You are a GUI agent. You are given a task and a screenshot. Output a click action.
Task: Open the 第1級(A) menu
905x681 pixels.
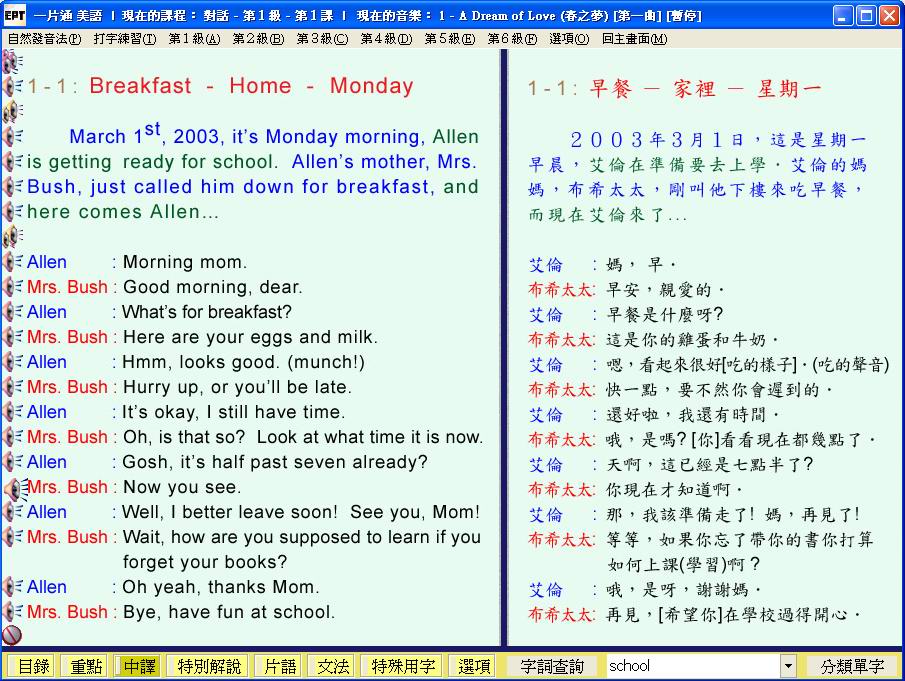194,39
